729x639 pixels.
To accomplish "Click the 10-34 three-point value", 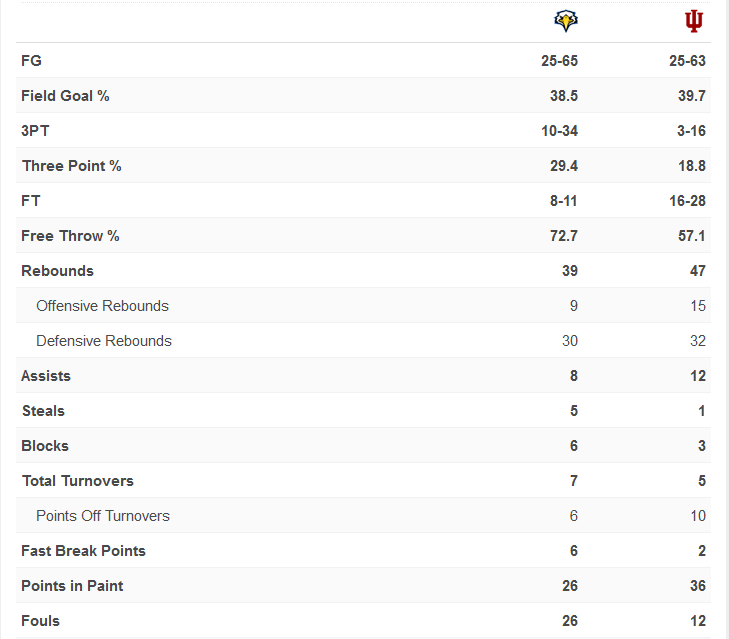I will [559, 131].
